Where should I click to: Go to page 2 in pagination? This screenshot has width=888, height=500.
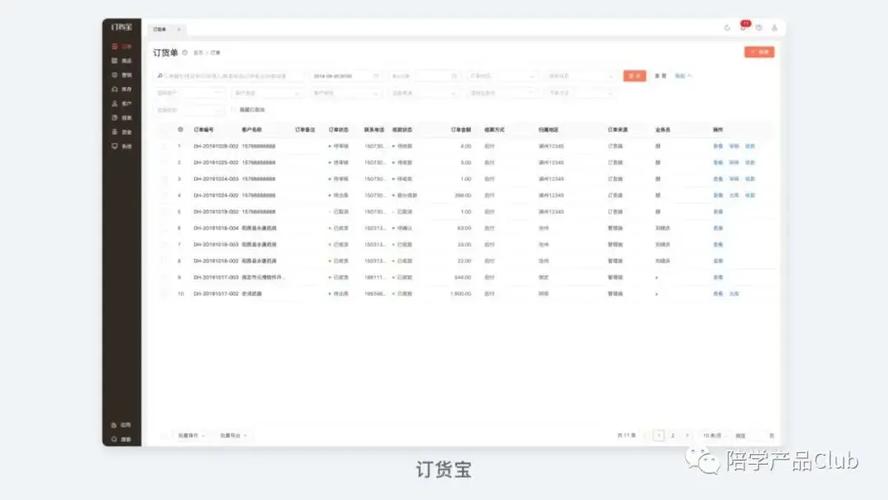click(673, 436)
